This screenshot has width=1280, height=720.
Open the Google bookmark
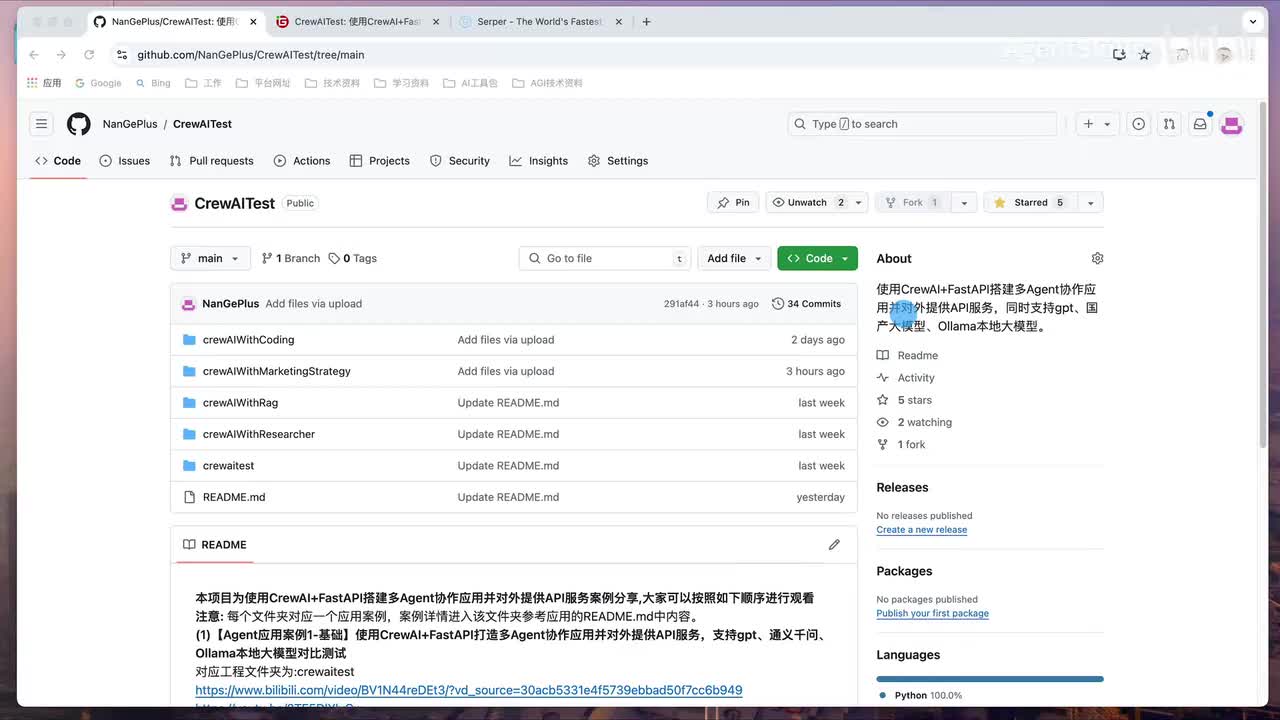tap(98, 83)
